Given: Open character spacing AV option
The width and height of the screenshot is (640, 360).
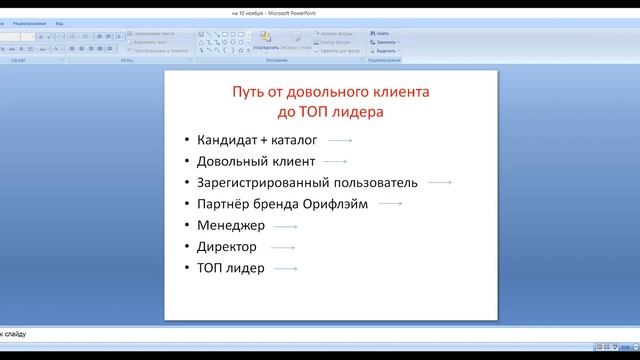Looking at the screenshot, I should click(x=31, y=49).
